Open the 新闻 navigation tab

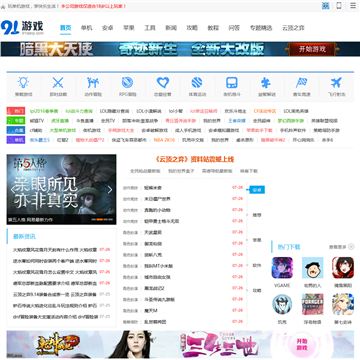tap(171, 28)
